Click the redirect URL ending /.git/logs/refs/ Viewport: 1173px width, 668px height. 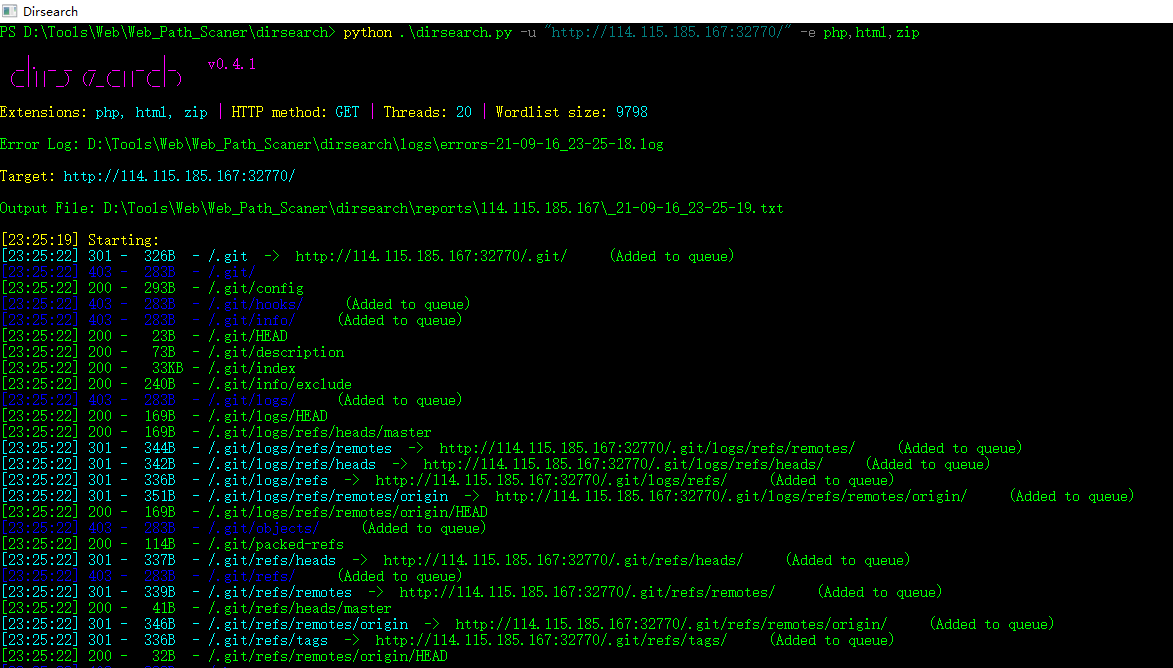click(551, 480)
